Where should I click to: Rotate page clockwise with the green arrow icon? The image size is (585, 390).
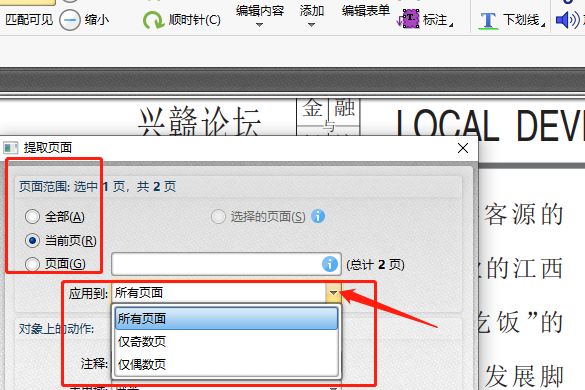tap(153, 19)
